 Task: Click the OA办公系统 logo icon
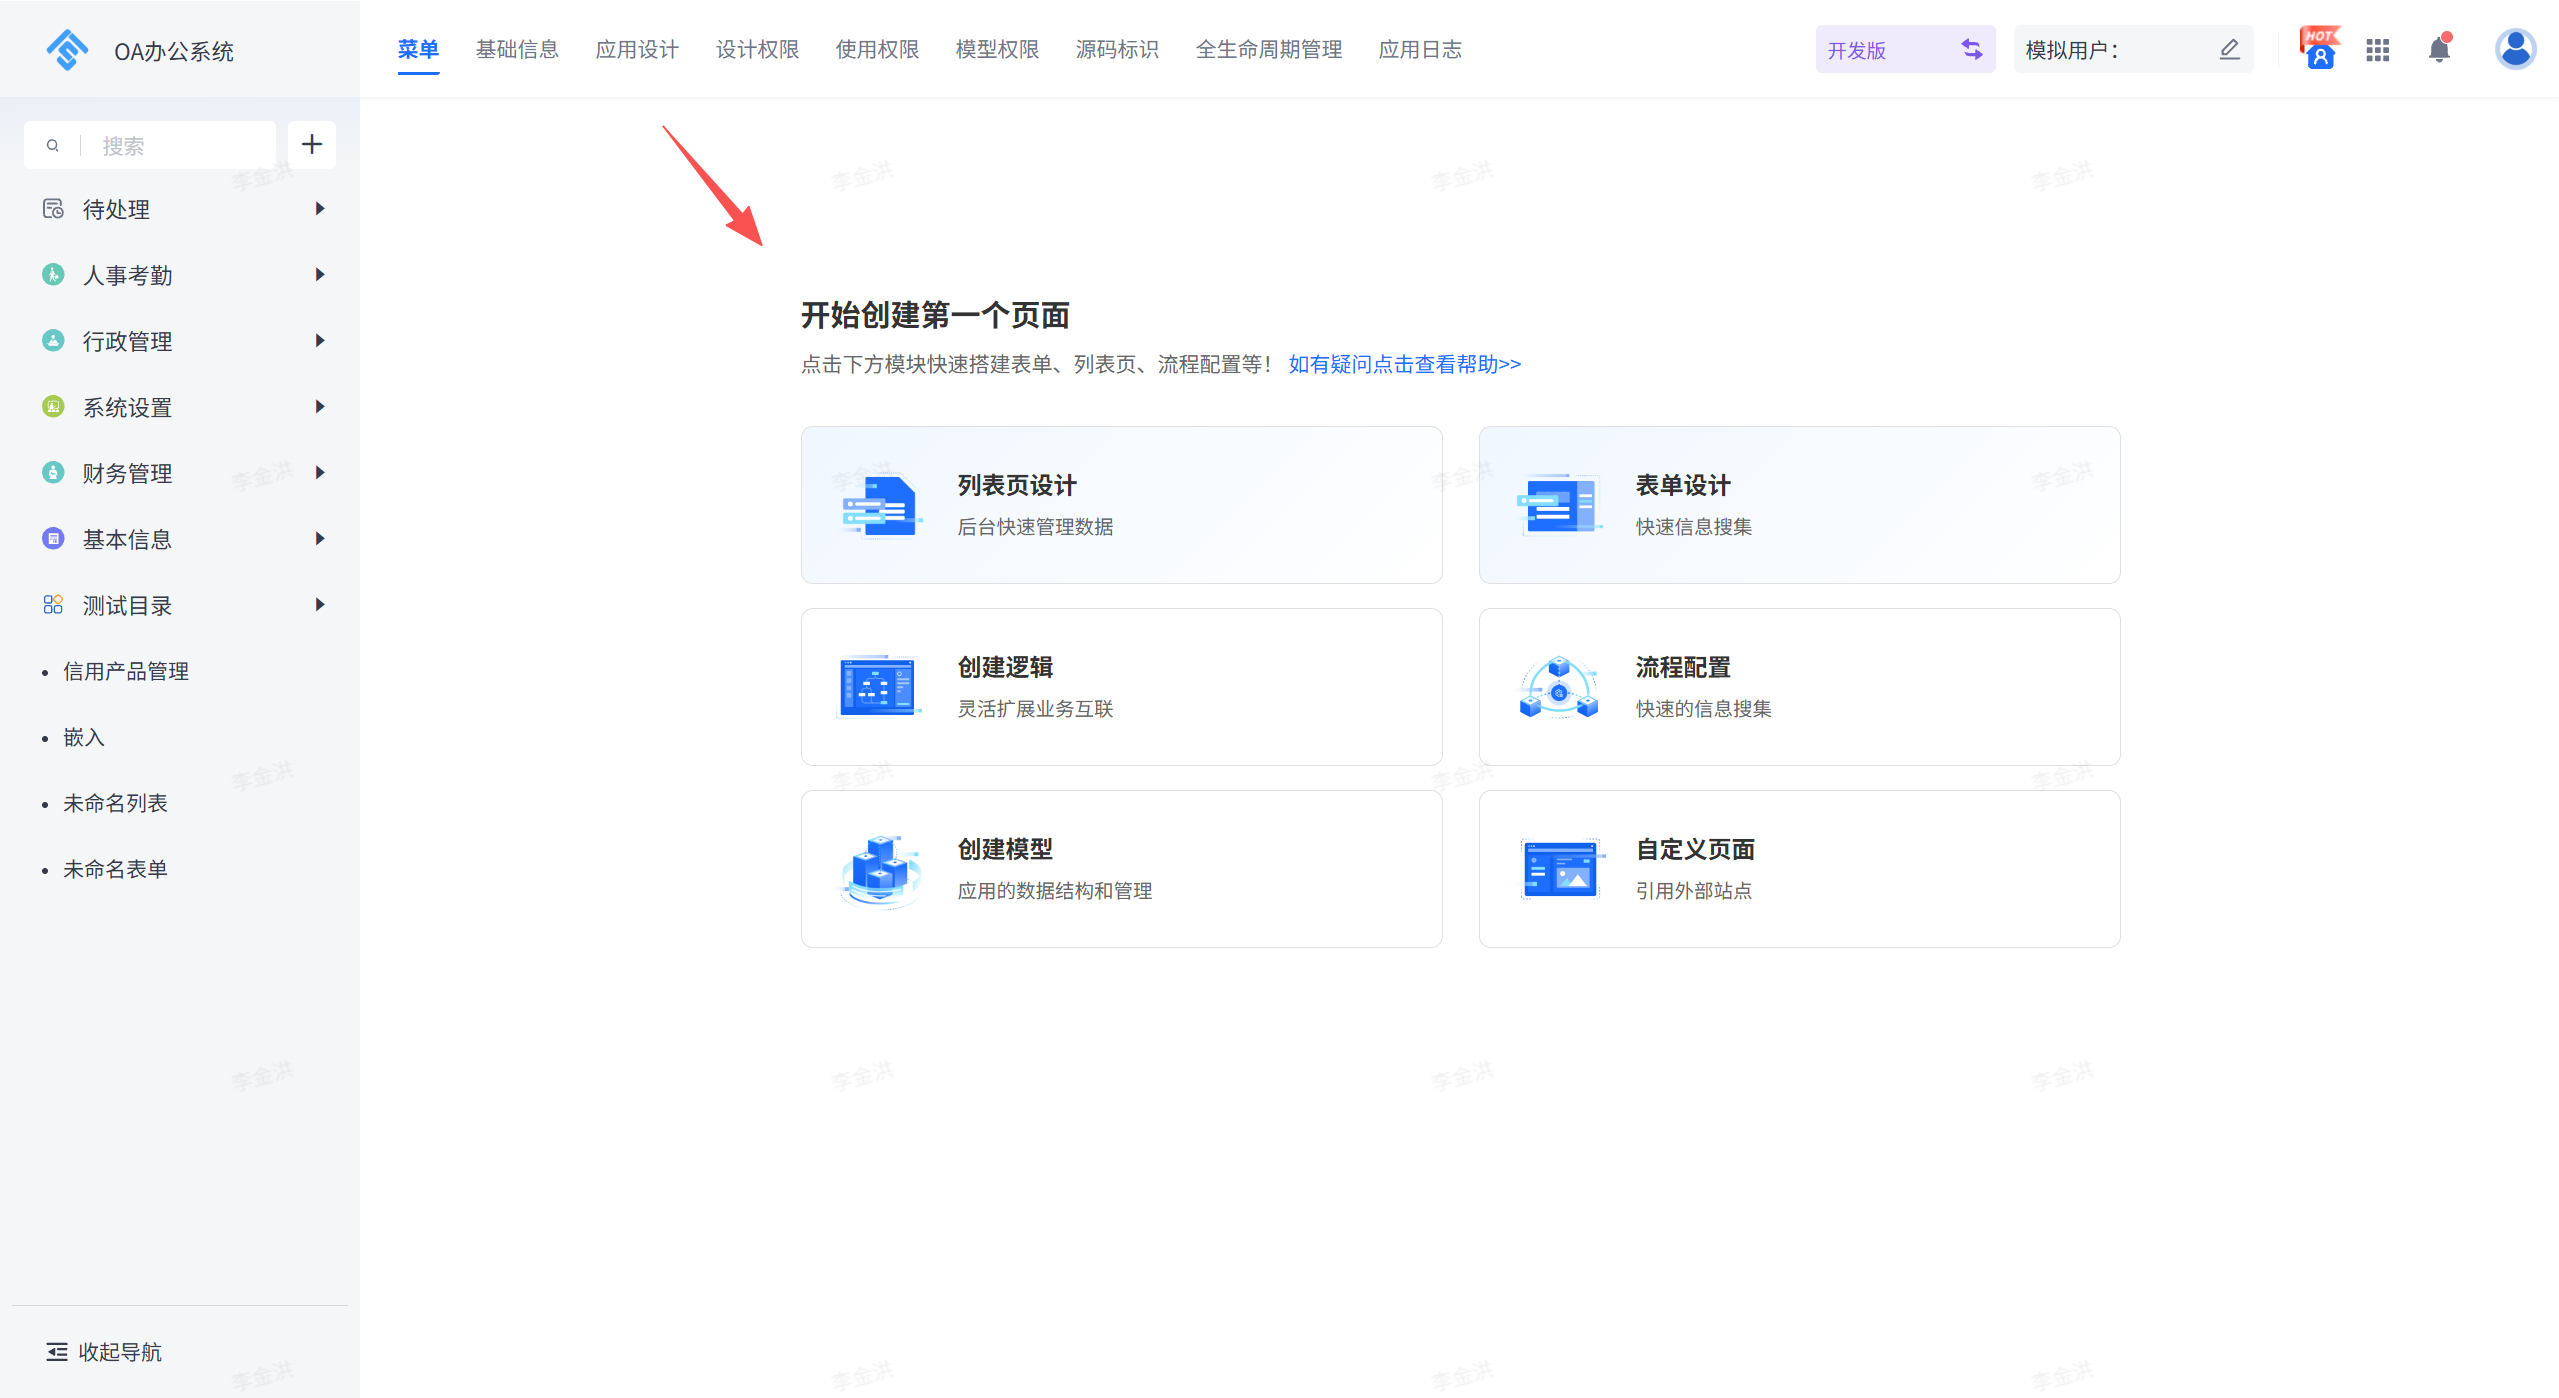67,50
